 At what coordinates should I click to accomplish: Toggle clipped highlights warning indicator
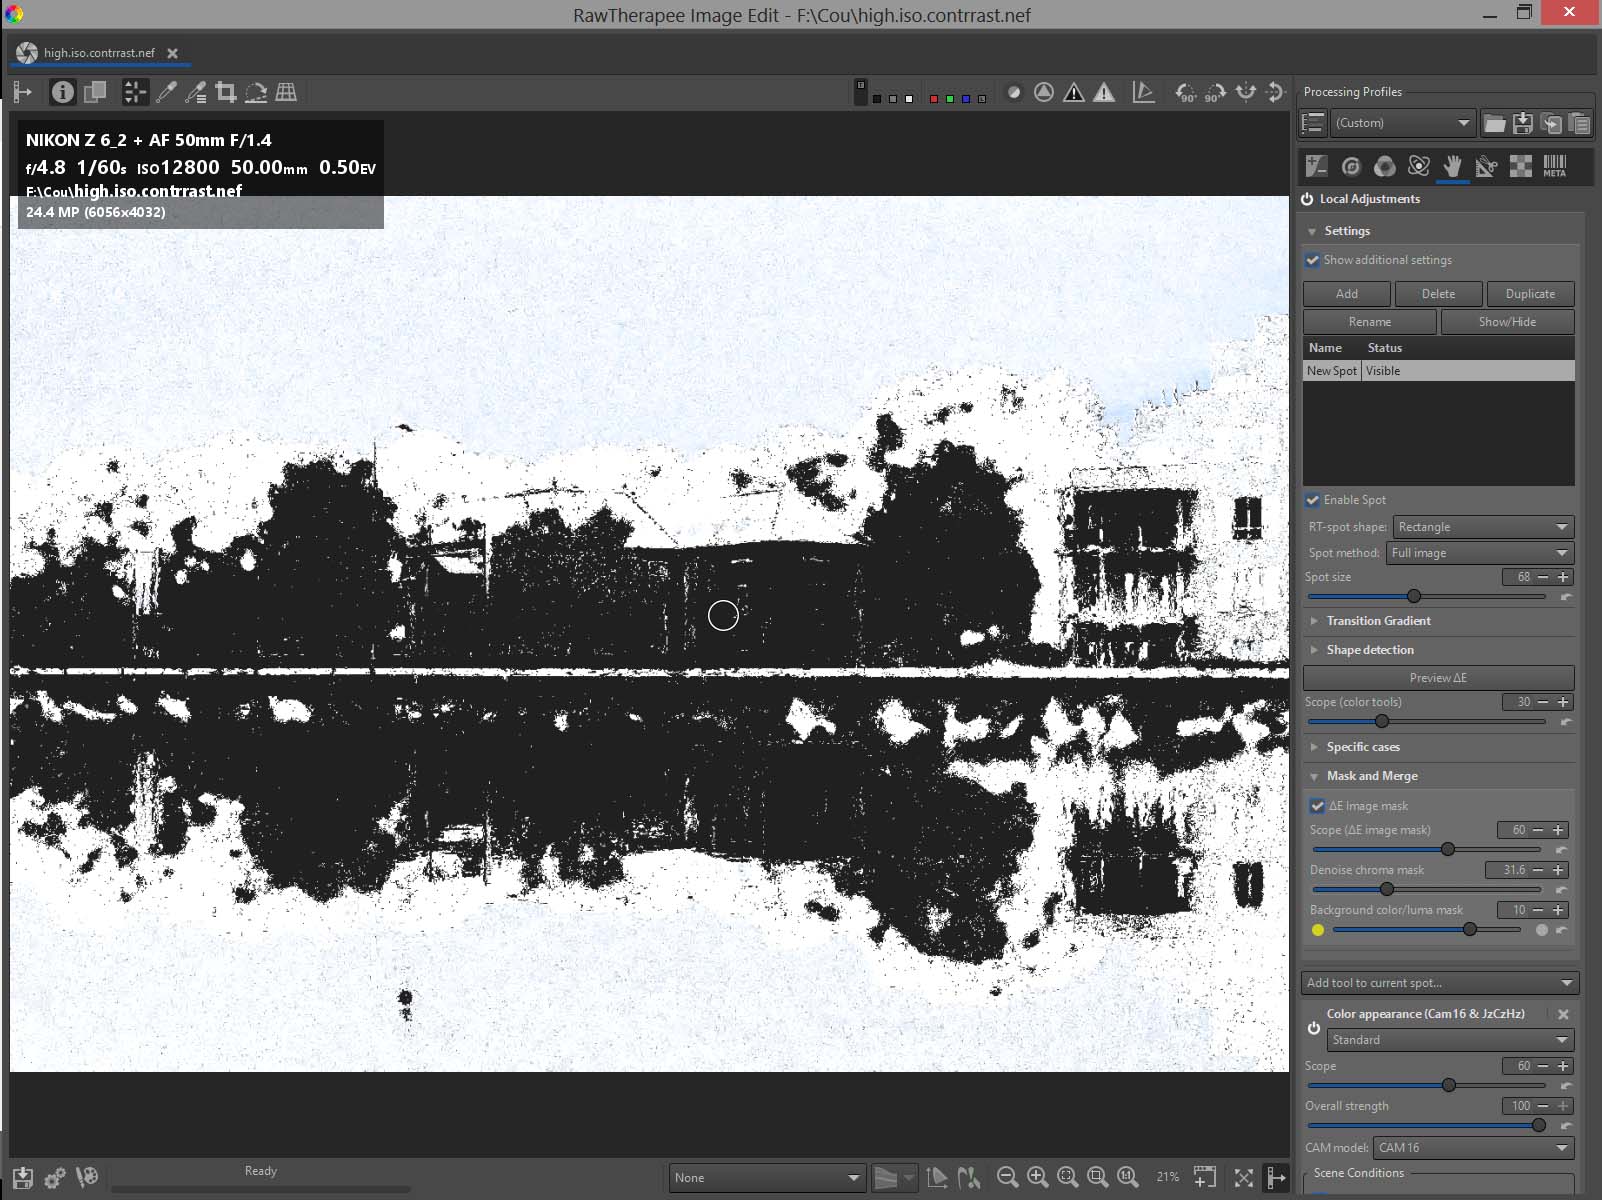click(x=1104, y=93)
